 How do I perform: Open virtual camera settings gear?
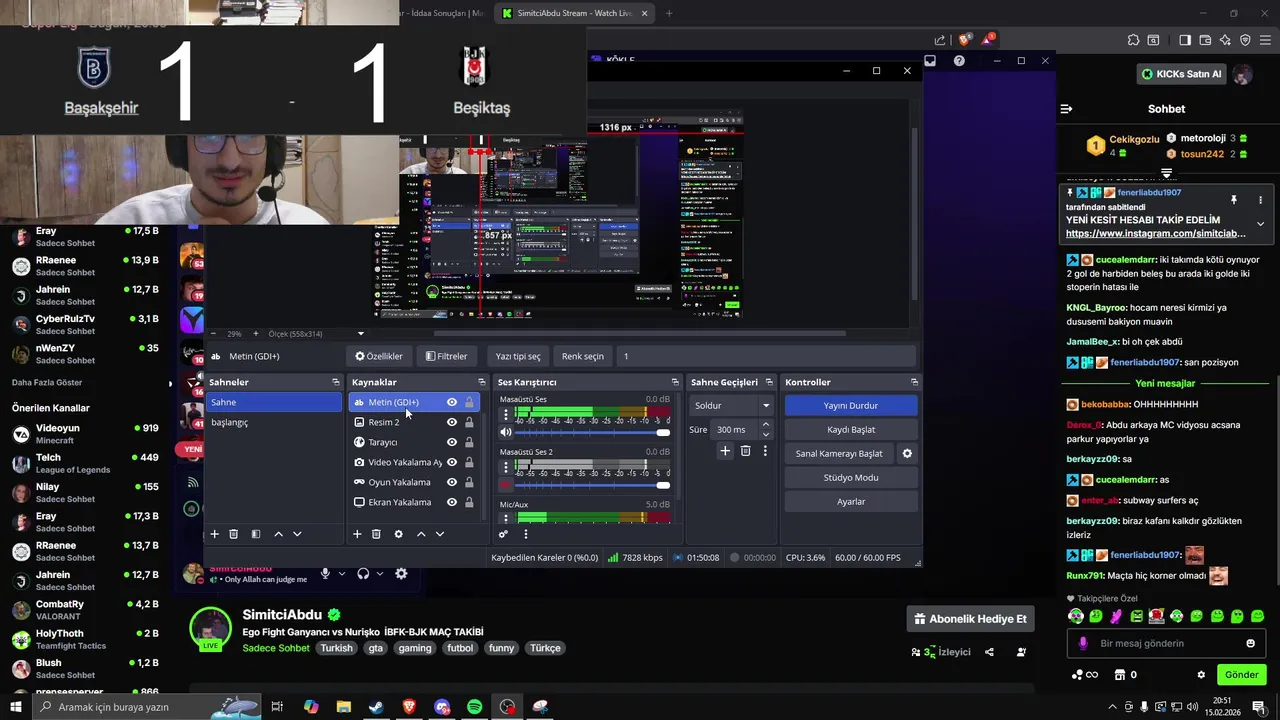[x=907, y=453]
